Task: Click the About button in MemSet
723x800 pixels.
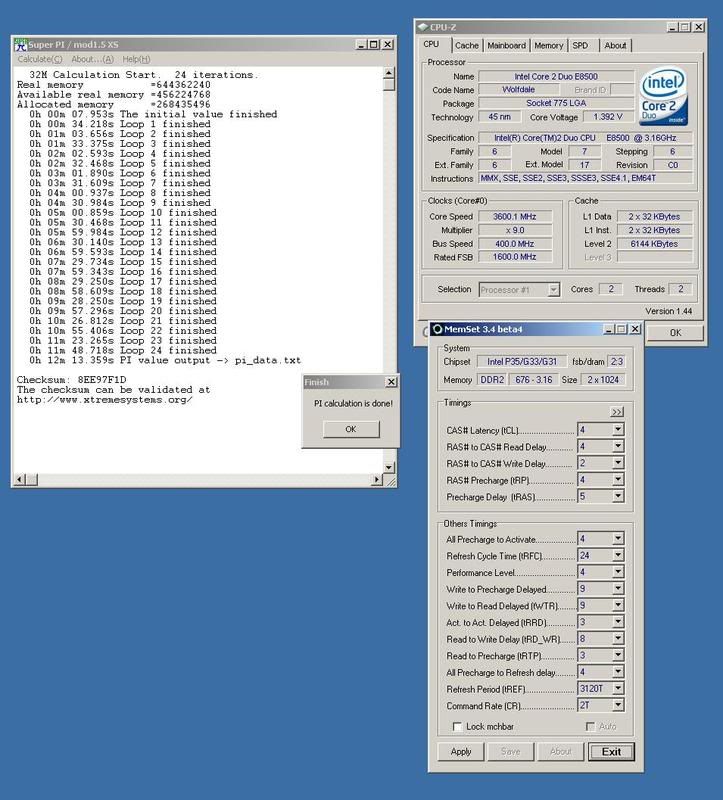Action: [561, 752]
